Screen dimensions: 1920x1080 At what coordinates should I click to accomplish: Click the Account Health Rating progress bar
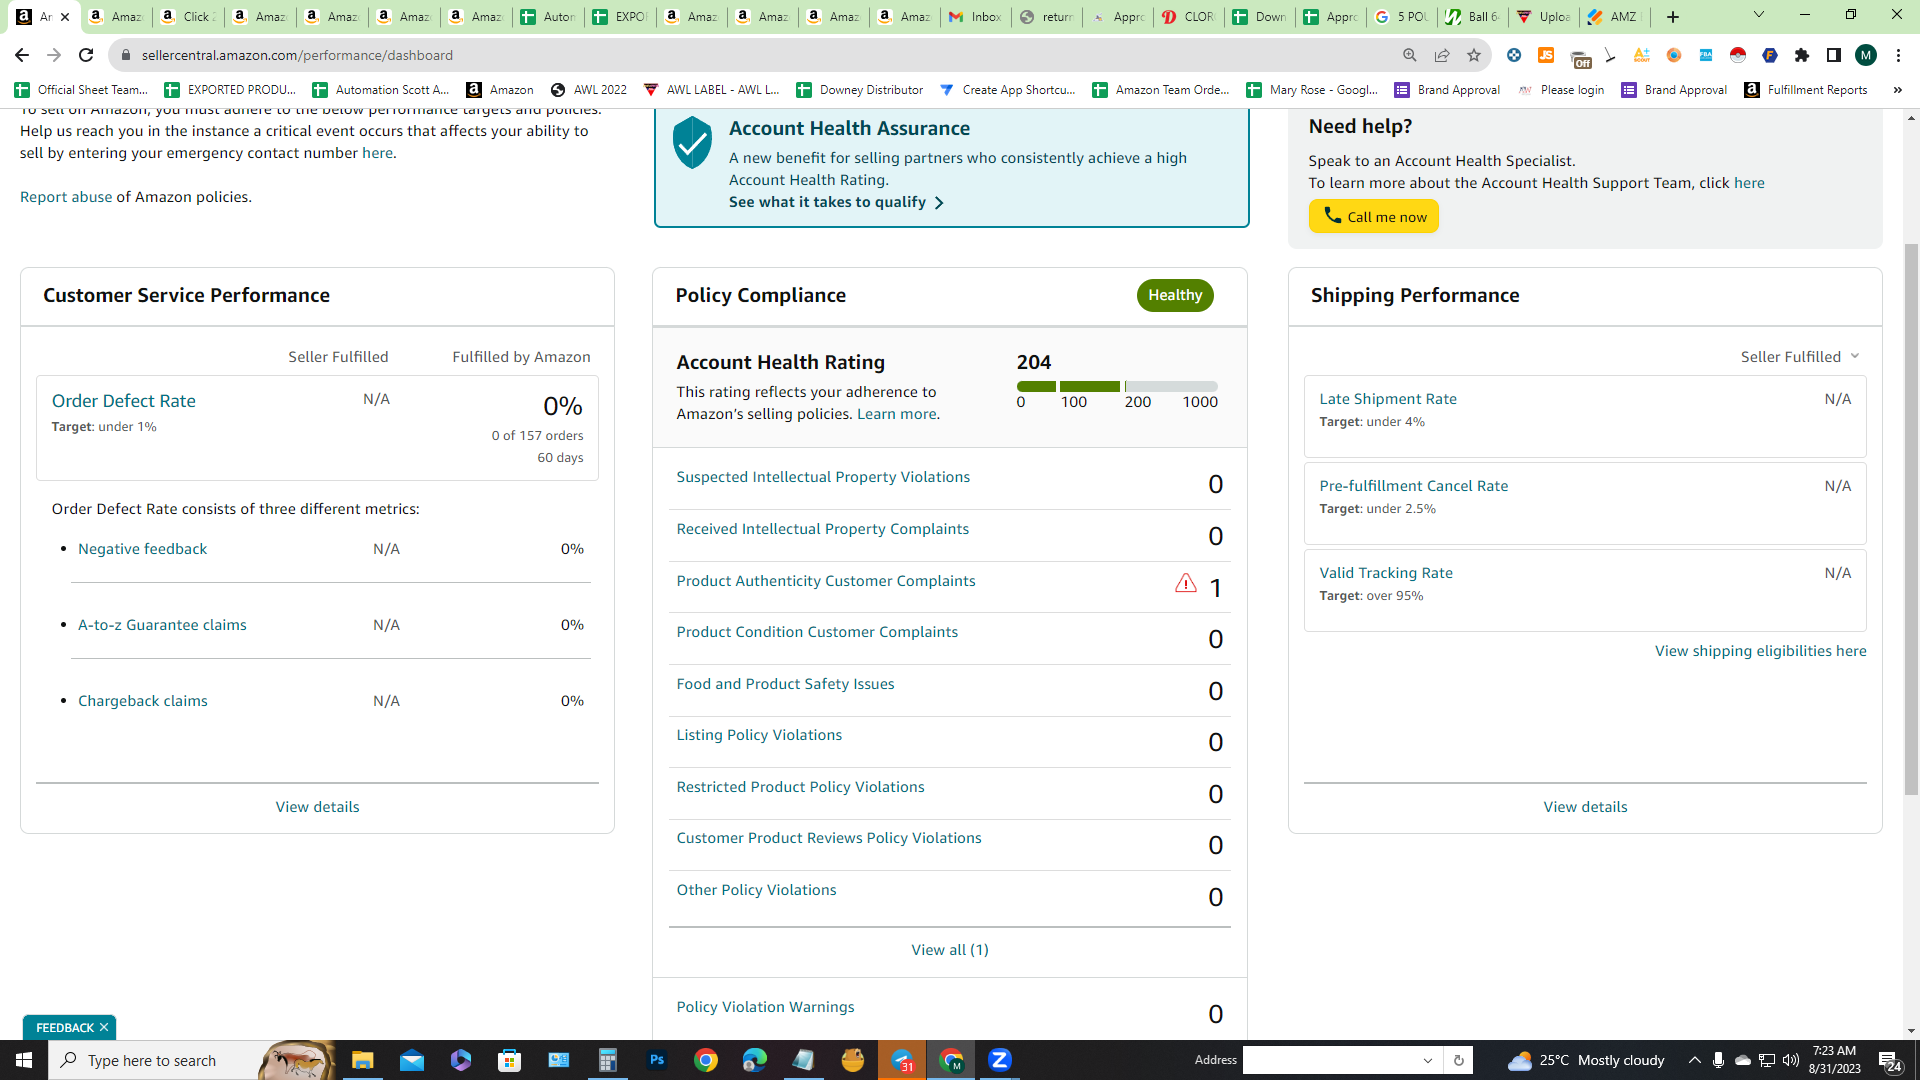(1117, 386)
